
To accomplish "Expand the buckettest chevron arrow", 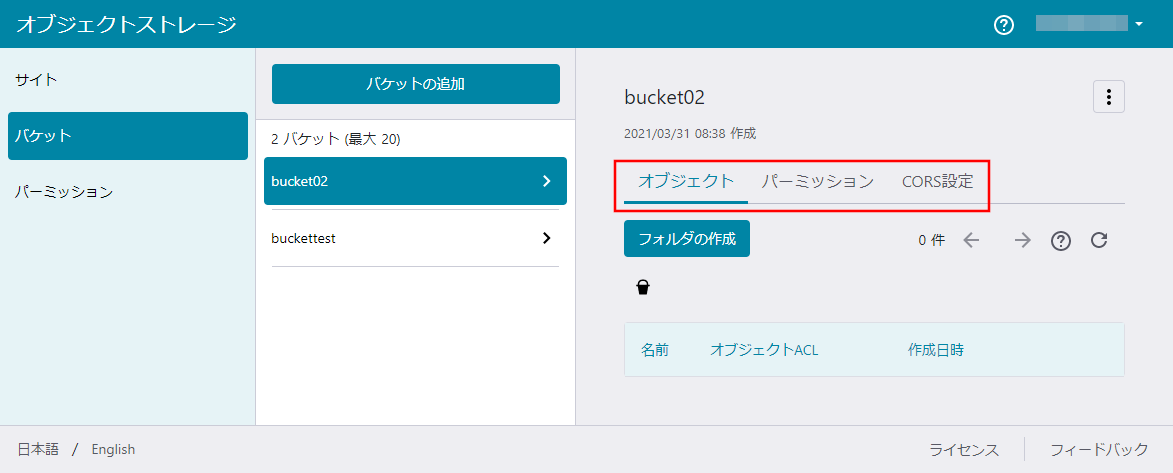I will point(546,238).
